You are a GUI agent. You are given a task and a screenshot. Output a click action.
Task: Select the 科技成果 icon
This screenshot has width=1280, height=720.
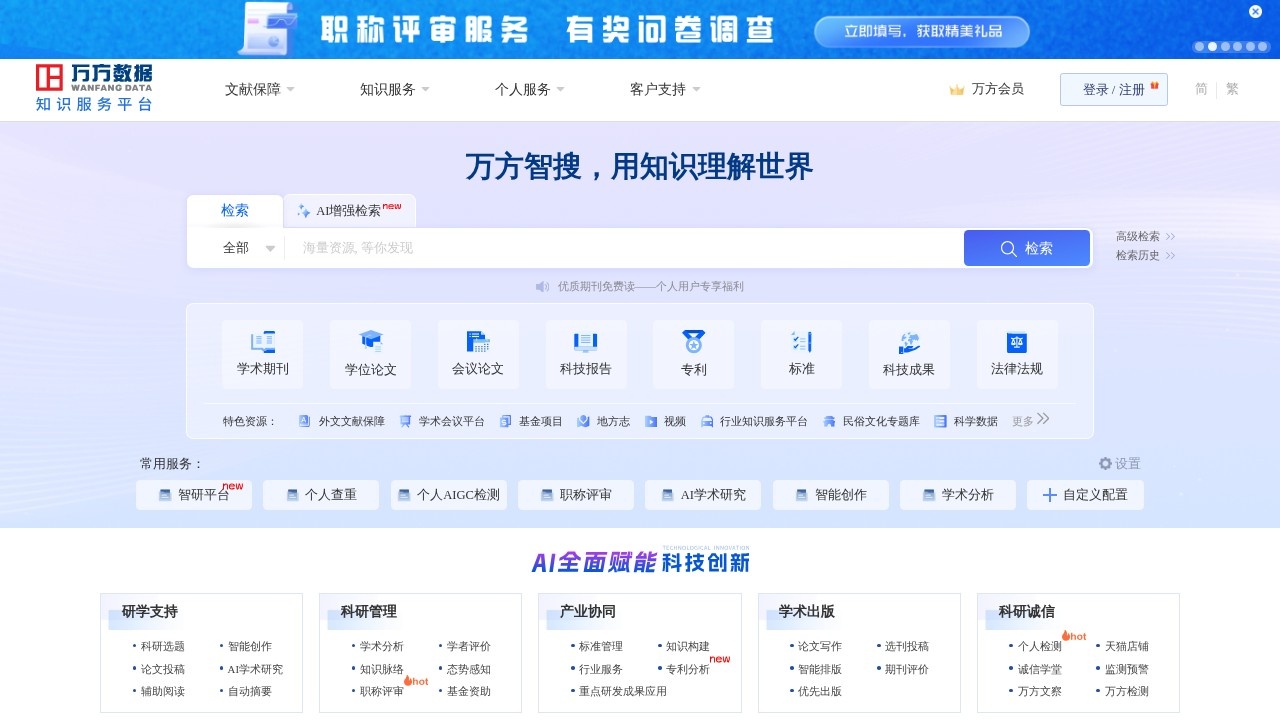tap(909, 353)
